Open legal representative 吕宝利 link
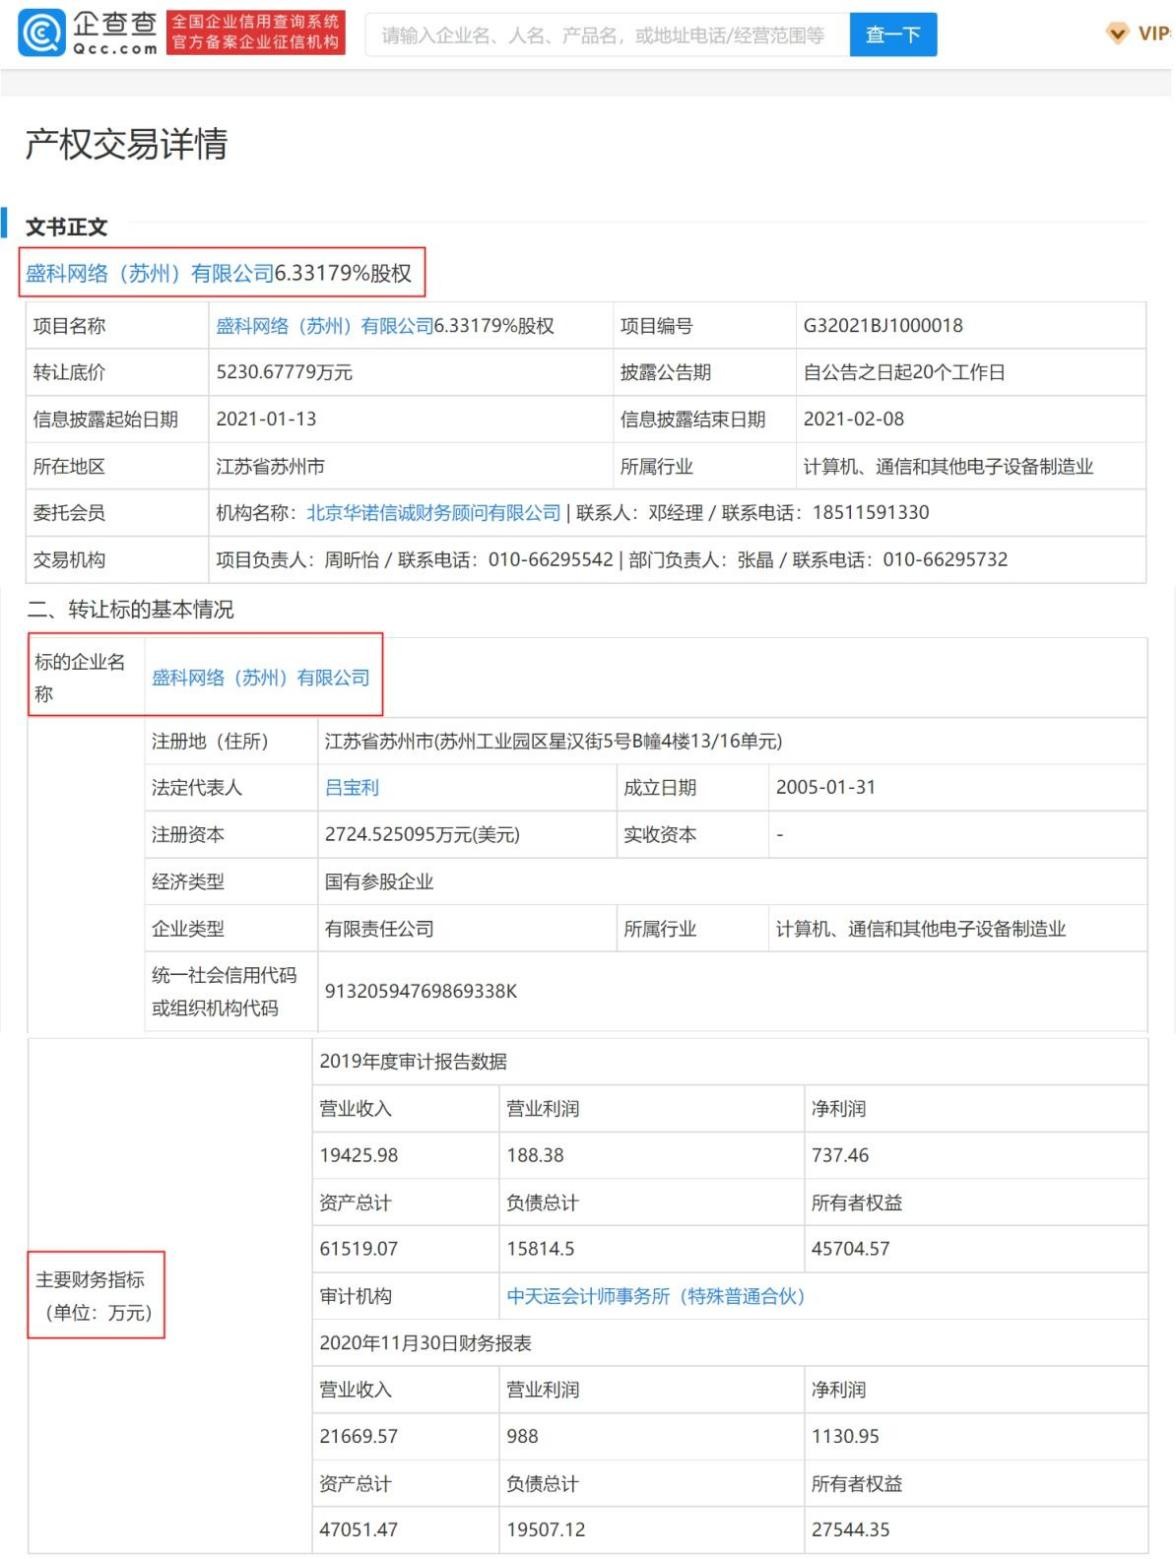The width and height of the screenshot is (1176, 1559). 352,788
